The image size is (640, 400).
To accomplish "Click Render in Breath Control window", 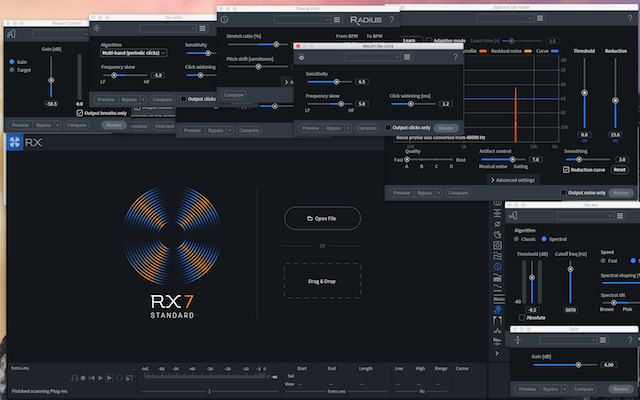I will click(114, 125).
